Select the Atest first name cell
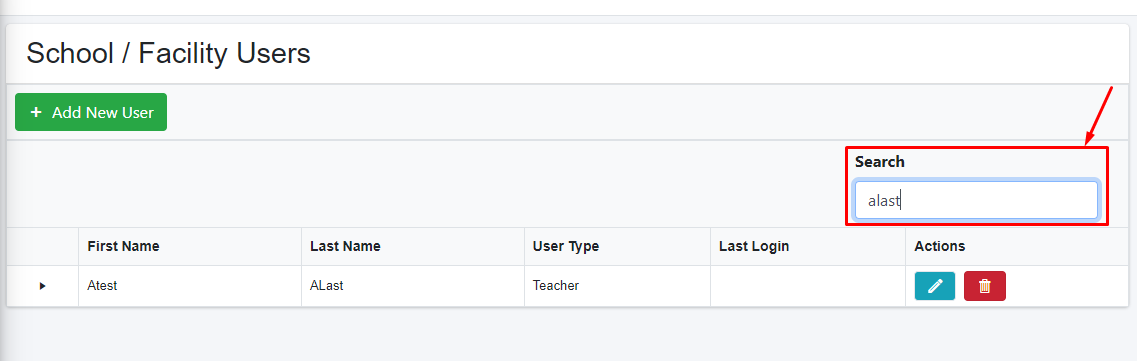This screenshot has width=1137, height=361. (x=190, y=286)
